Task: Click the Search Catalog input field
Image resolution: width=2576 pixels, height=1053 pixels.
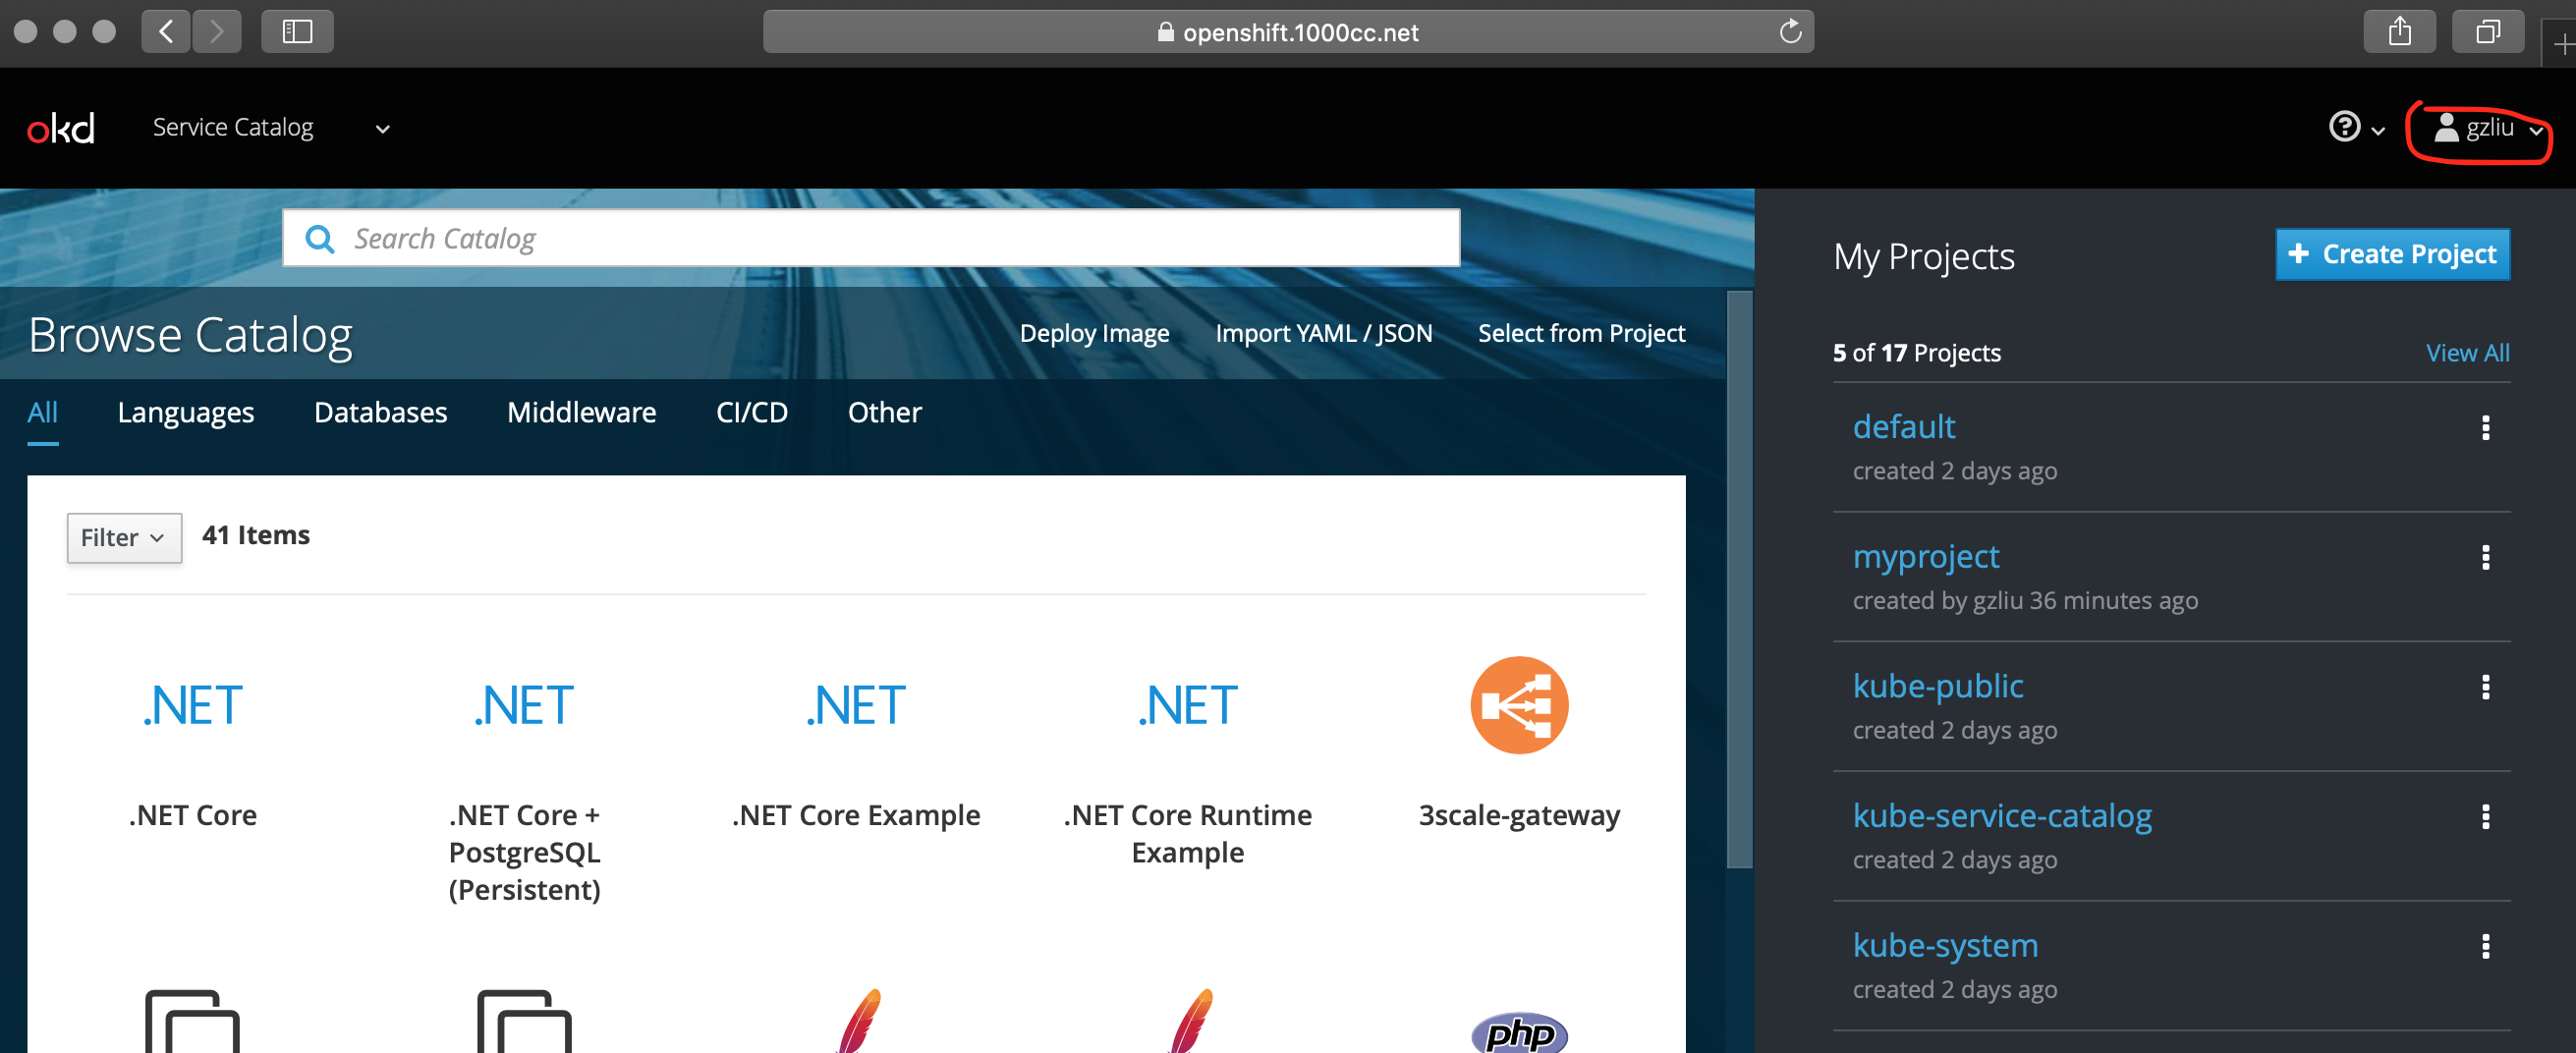Action: point(871,238)
